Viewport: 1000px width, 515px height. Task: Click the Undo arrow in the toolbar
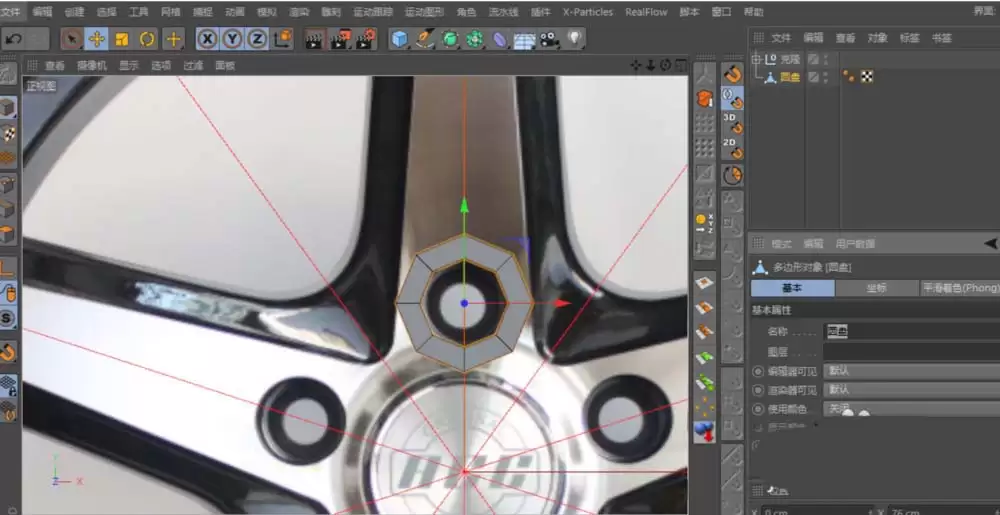14,39
